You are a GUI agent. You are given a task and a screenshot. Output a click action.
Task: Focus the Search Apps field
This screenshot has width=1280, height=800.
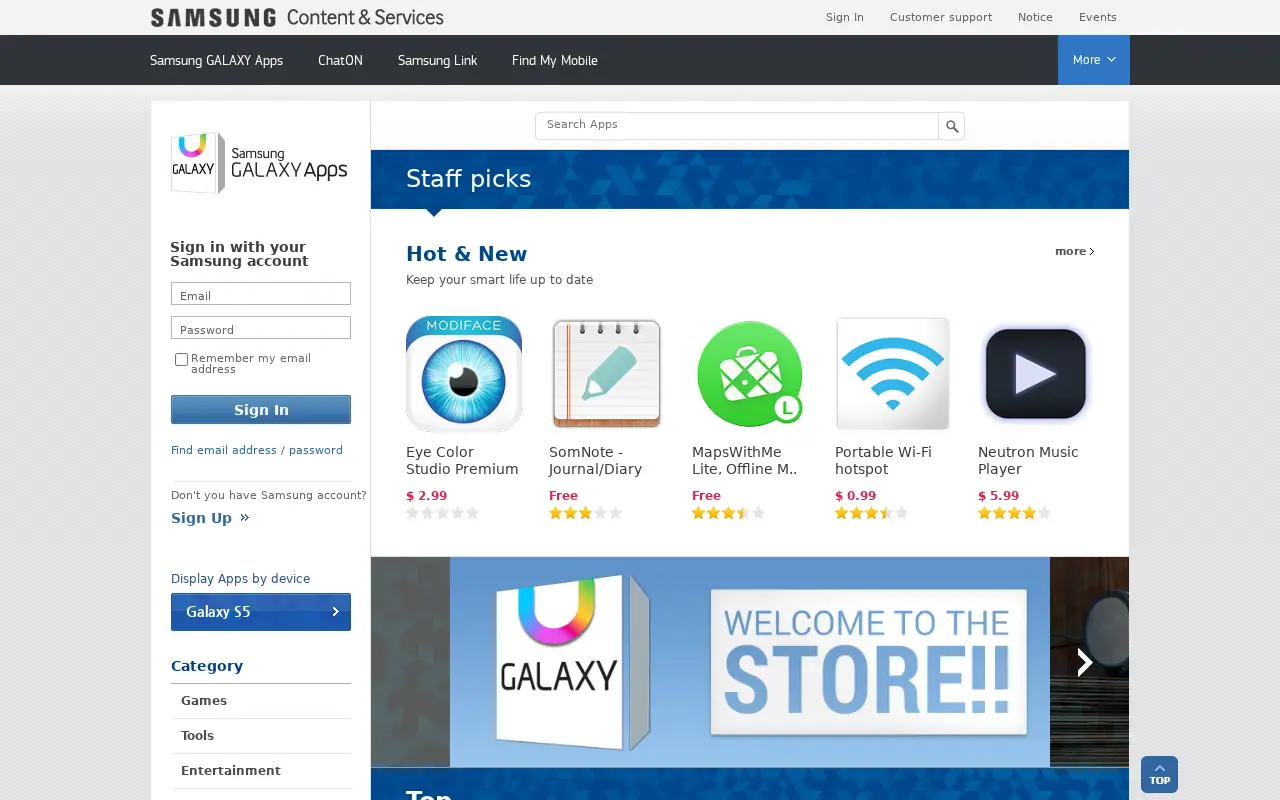tap(737, 126)
